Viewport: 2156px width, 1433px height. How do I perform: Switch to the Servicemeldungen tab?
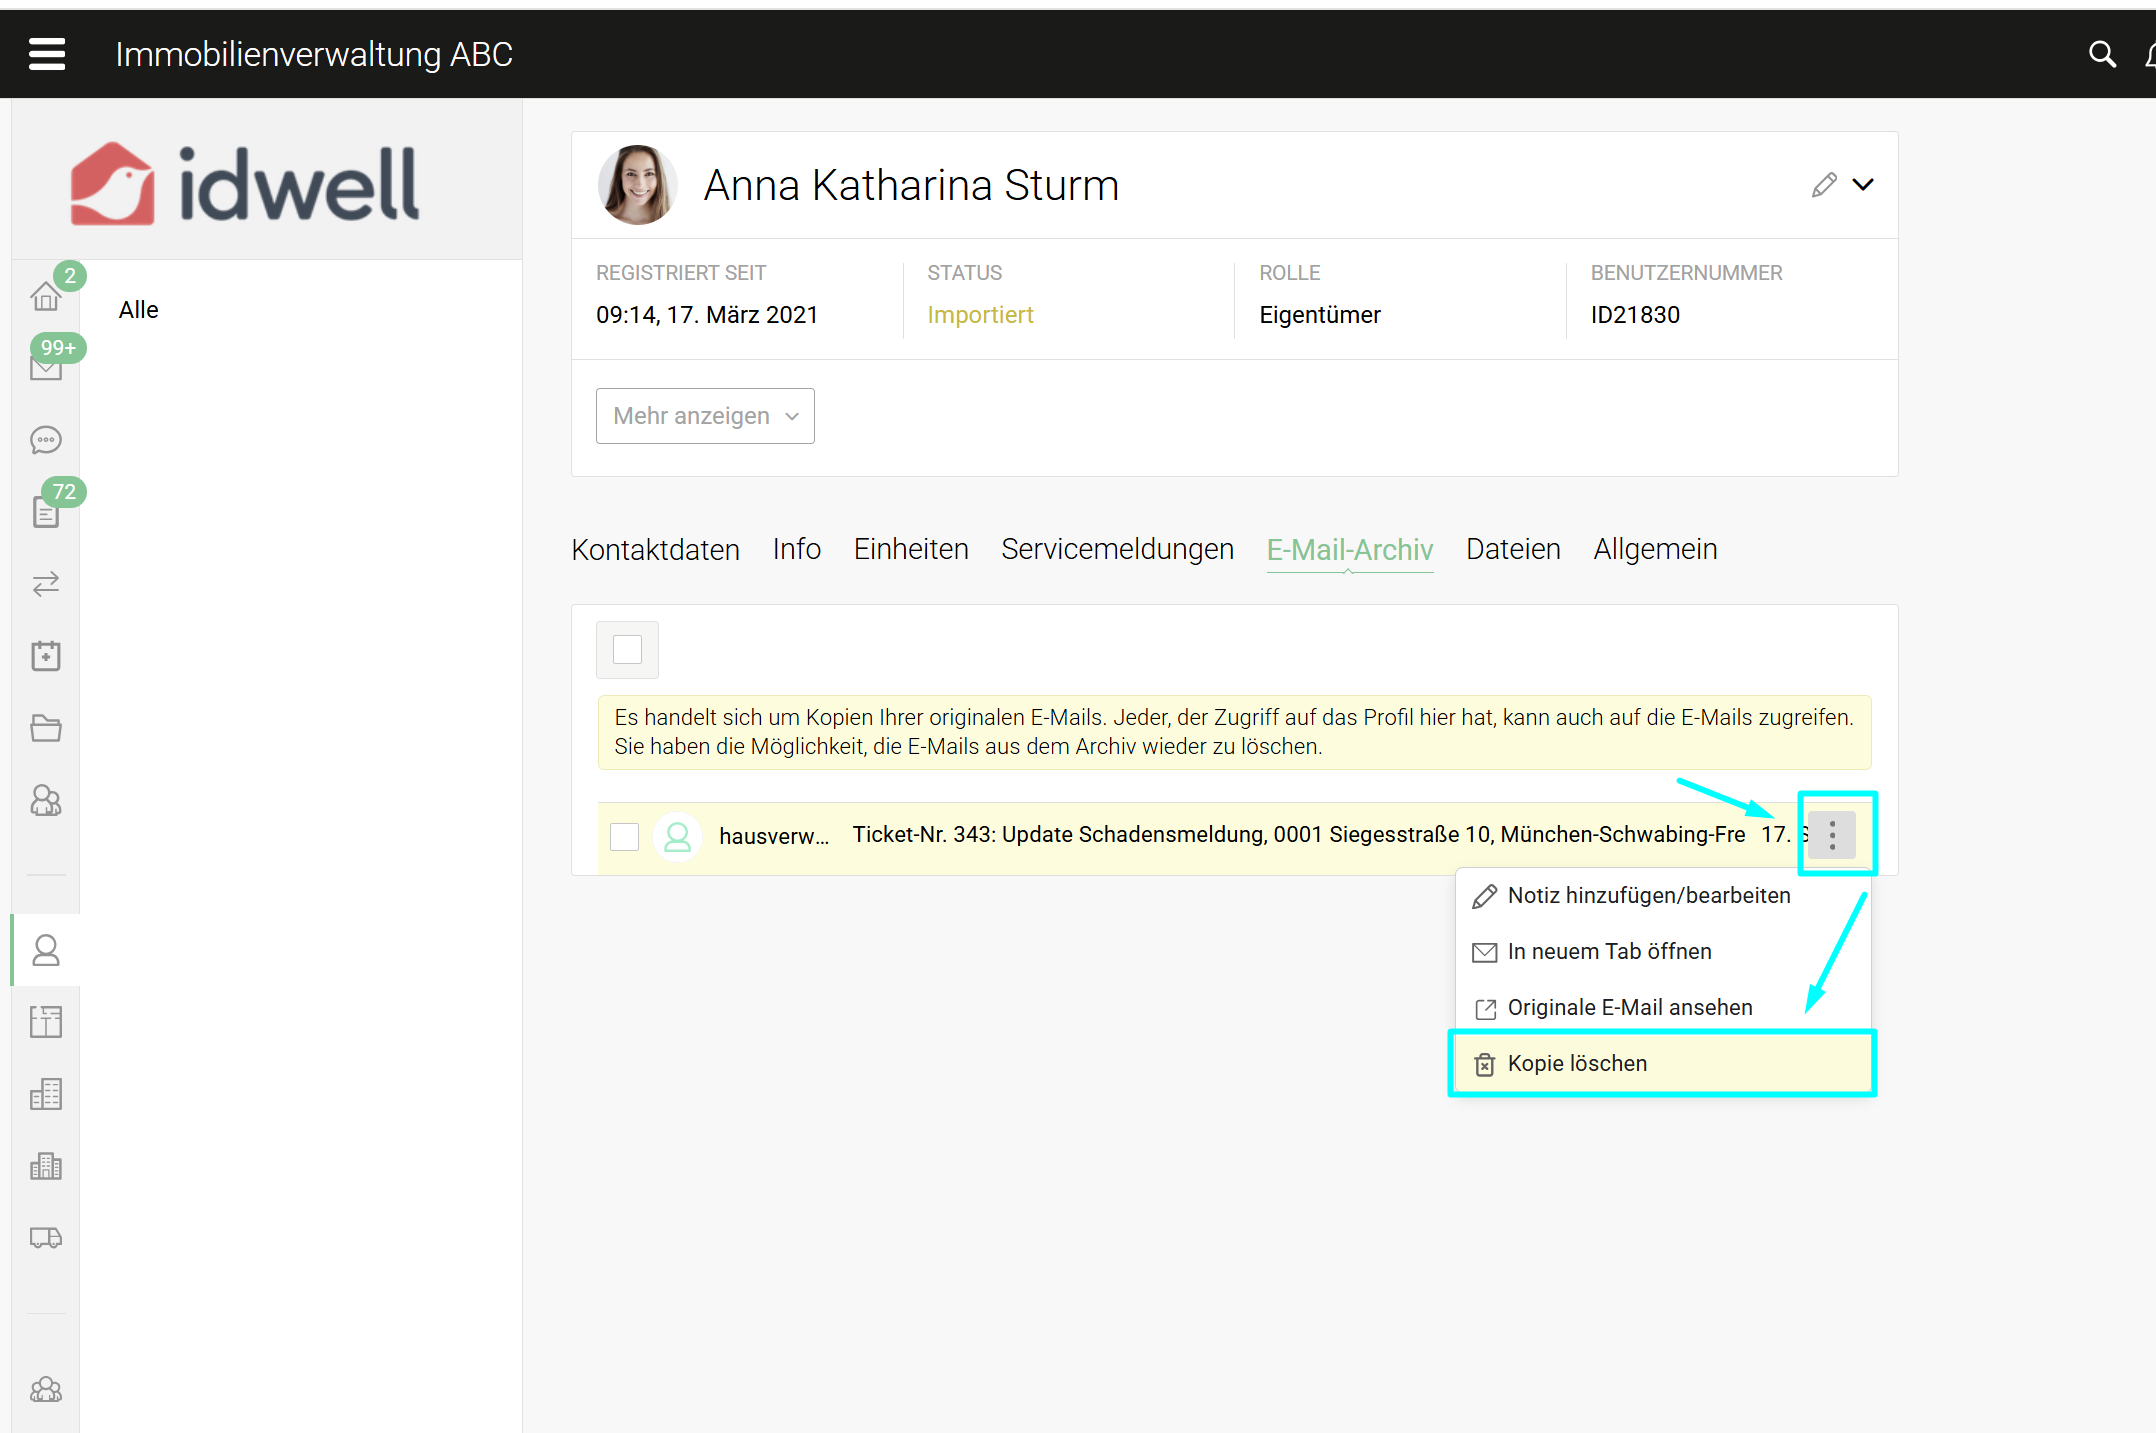1117,549
